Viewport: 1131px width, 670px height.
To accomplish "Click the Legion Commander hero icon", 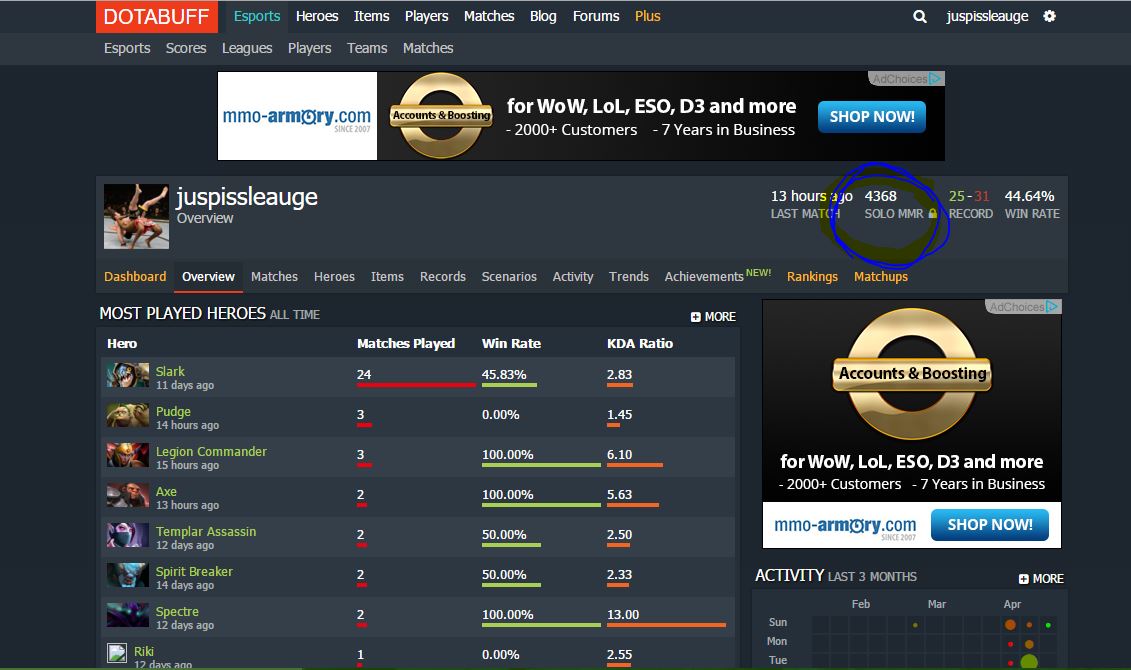I will [x=128, y=455].
